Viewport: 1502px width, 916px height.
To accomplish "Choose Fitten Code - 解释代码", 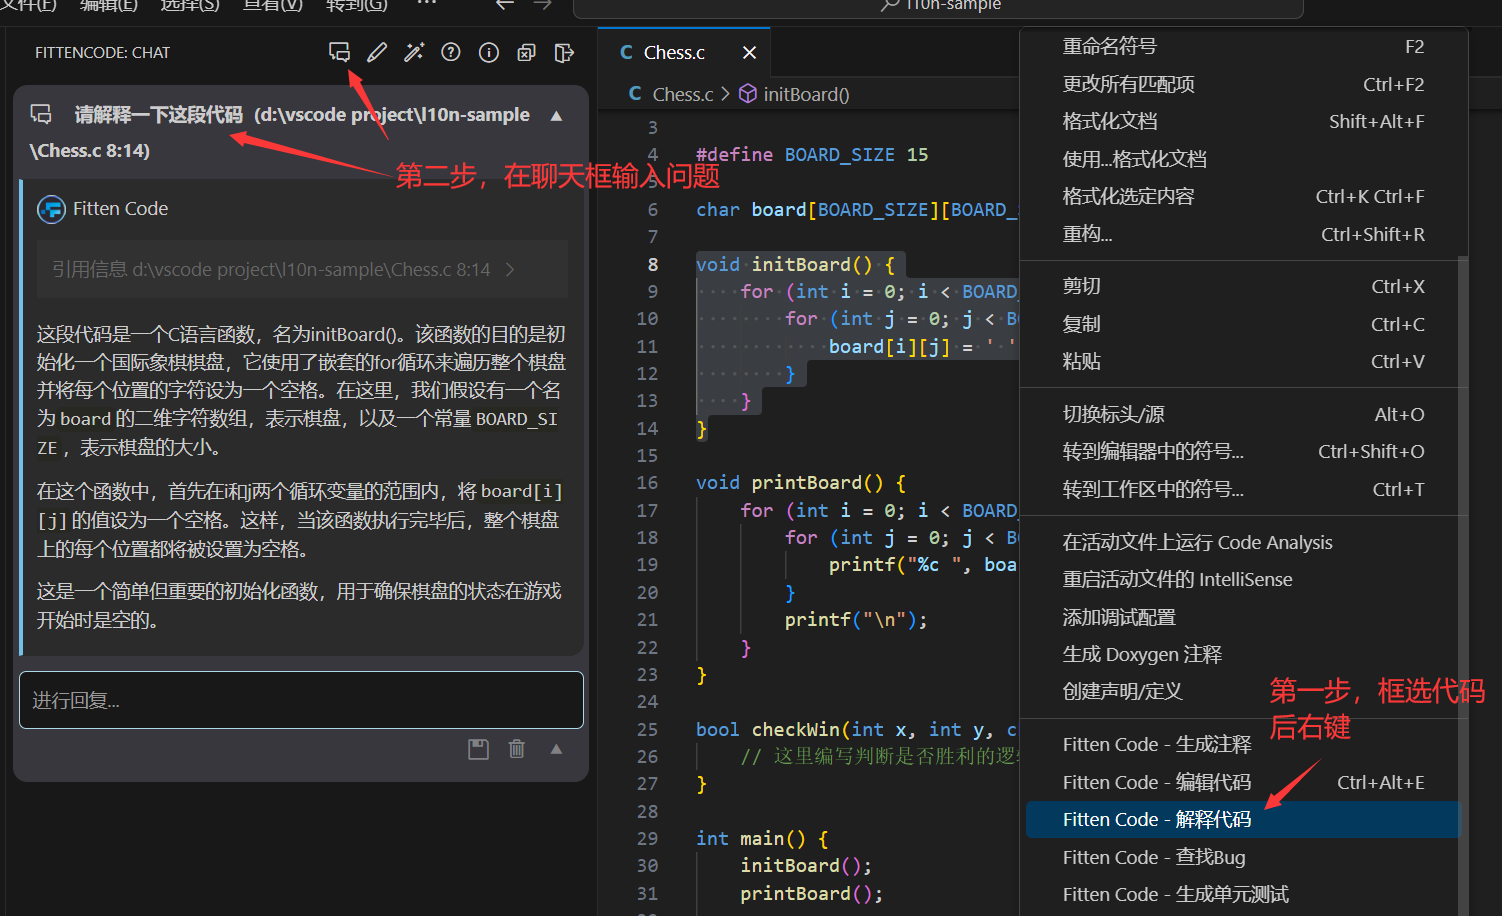I will pos(1243,819).
